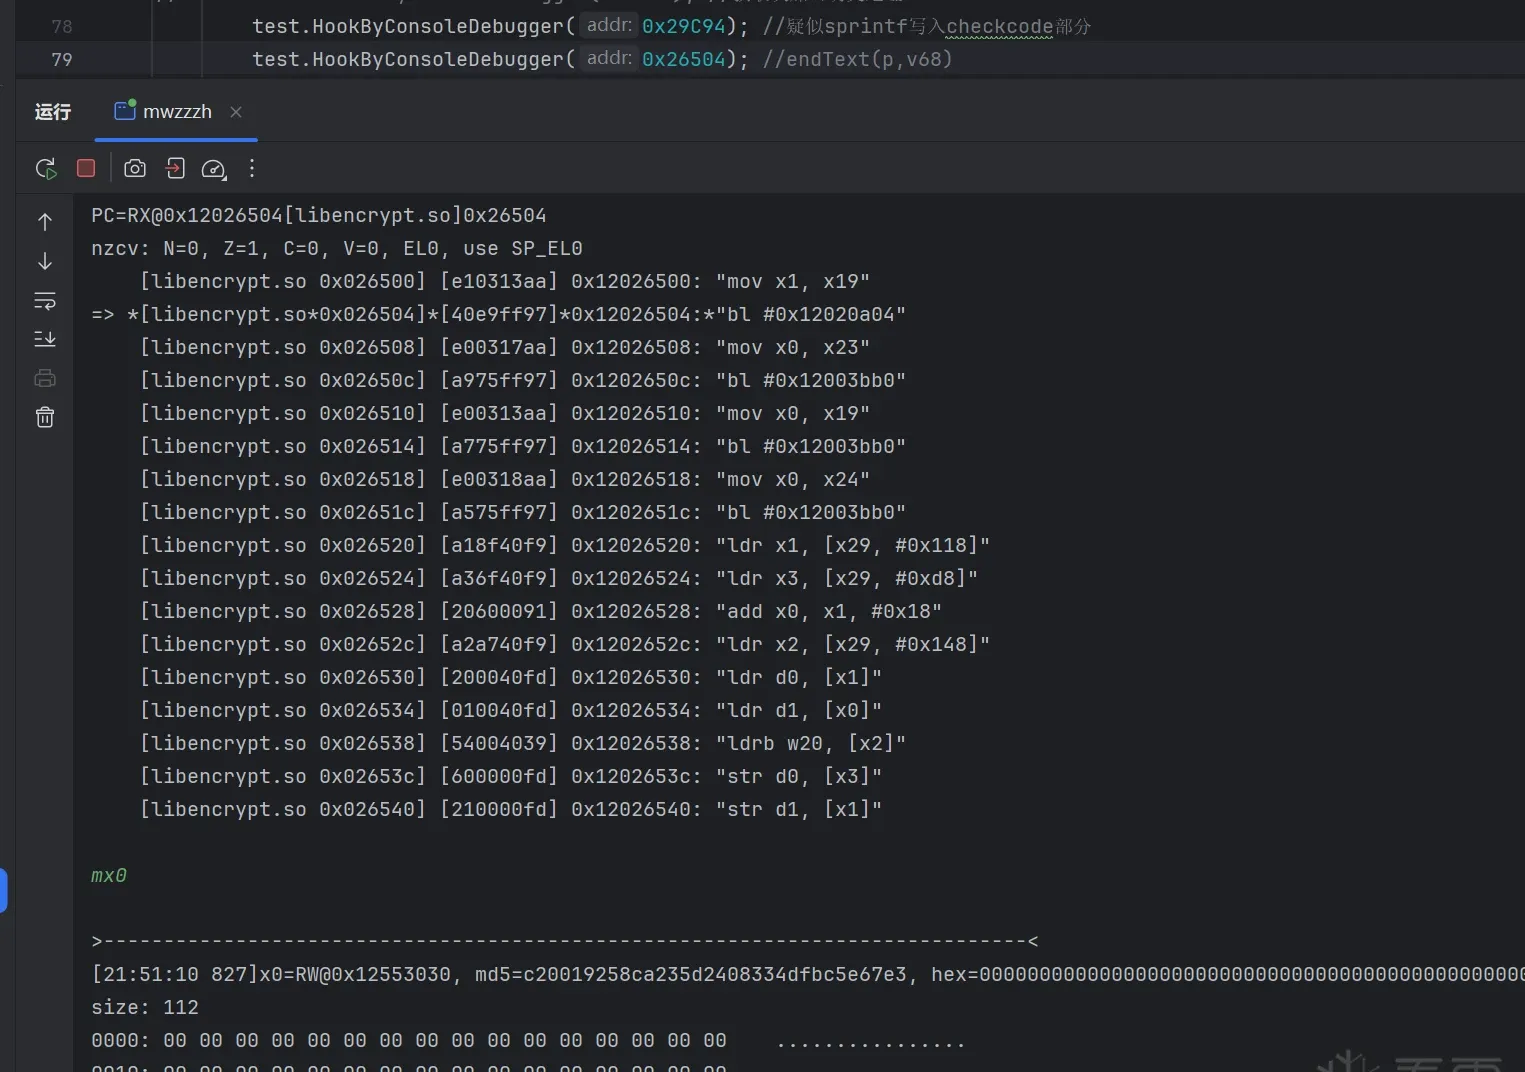Screen dimensions: 1525x1072
Task: Jump up the stack trace arrow
Action: [45, 222]
